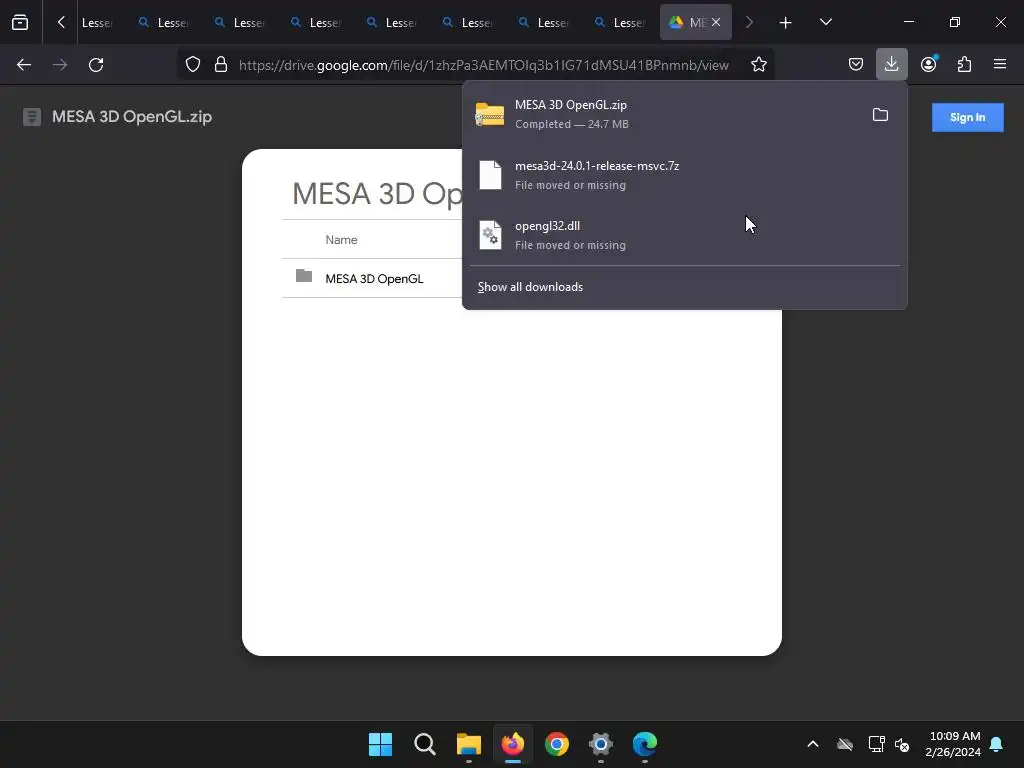The height and width of the screenshot is (768, 1024).
Task: Open tracking protection shield icon
Action: tap(193, 65)
